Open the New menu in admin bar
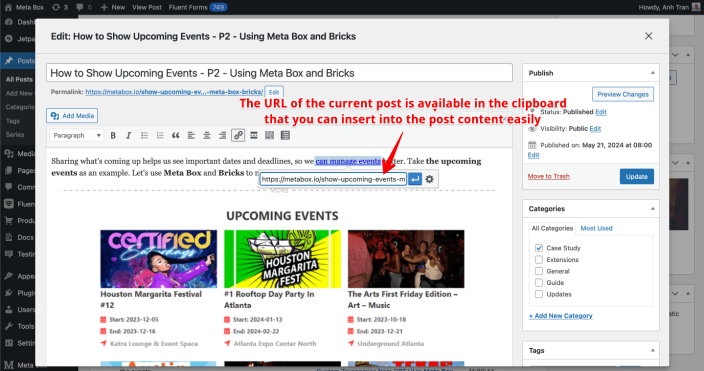This screenshot has width=704, height=371. [113, 7]
